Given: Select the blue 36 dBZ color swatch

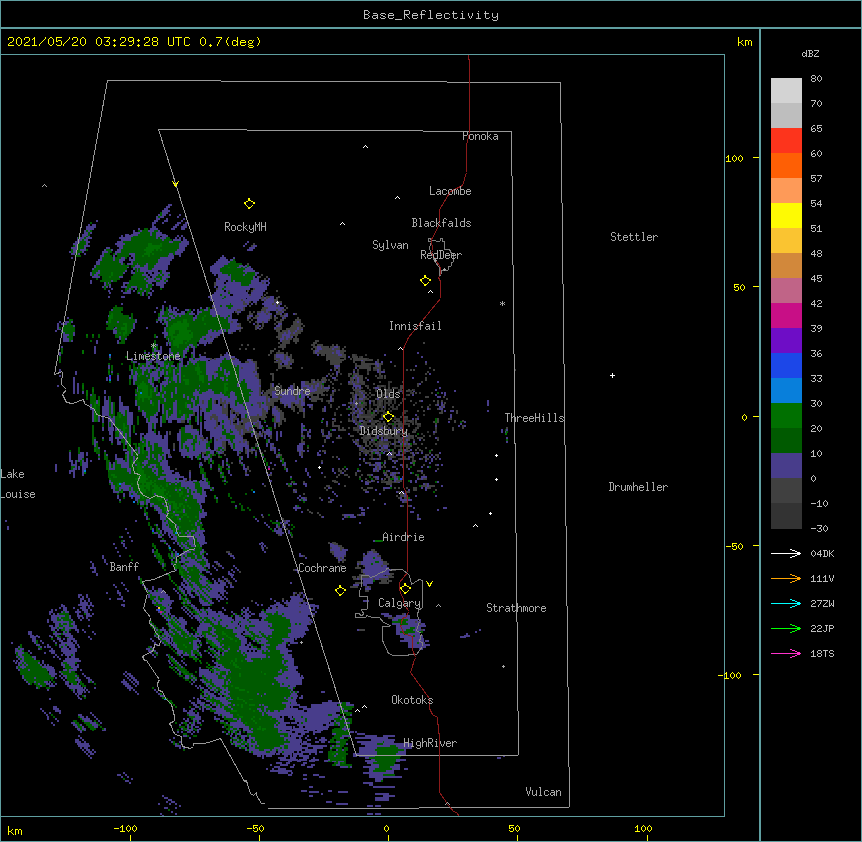Looking at the screenshot, I should pos(786,365).
